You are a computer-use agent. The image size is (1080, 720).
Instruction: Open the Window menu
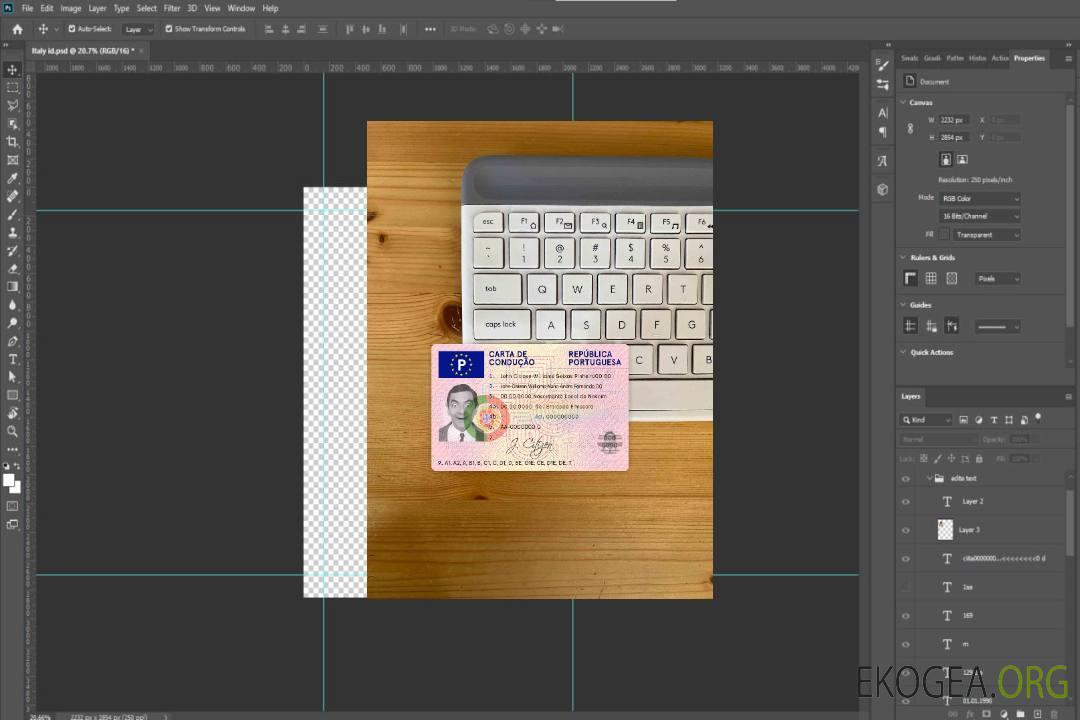tap(241, 8)
